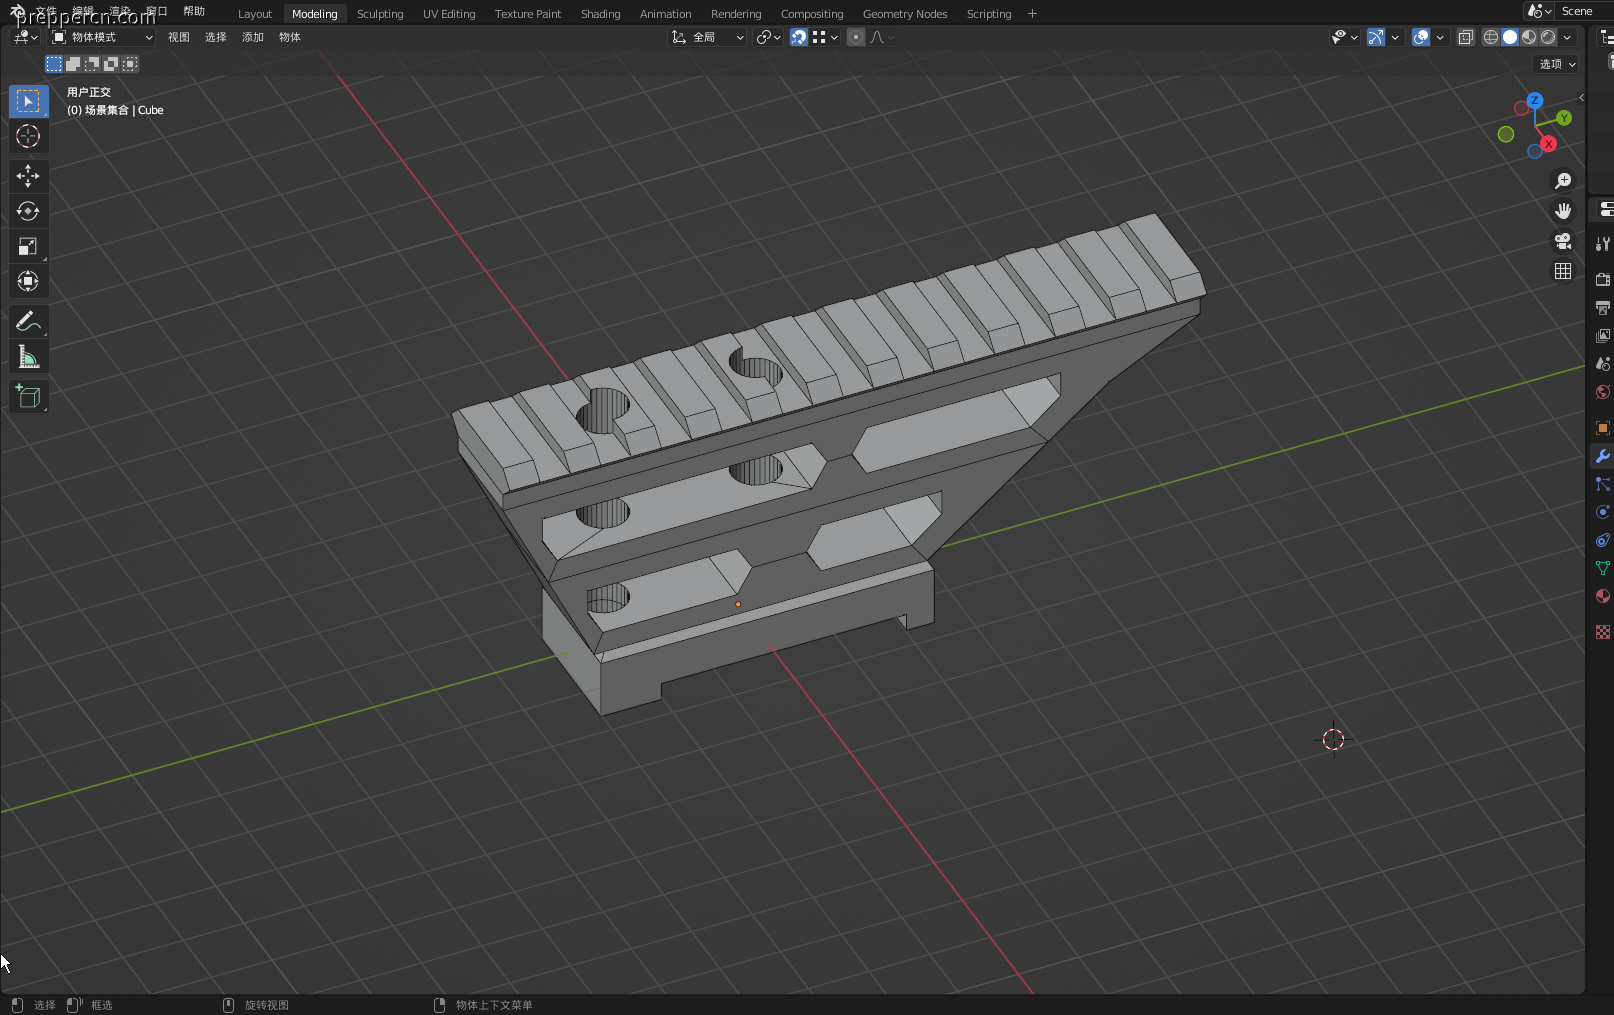Open the Modifiers wrench tab
Screen dimensions: 1614x1015
coord(1603,455)
